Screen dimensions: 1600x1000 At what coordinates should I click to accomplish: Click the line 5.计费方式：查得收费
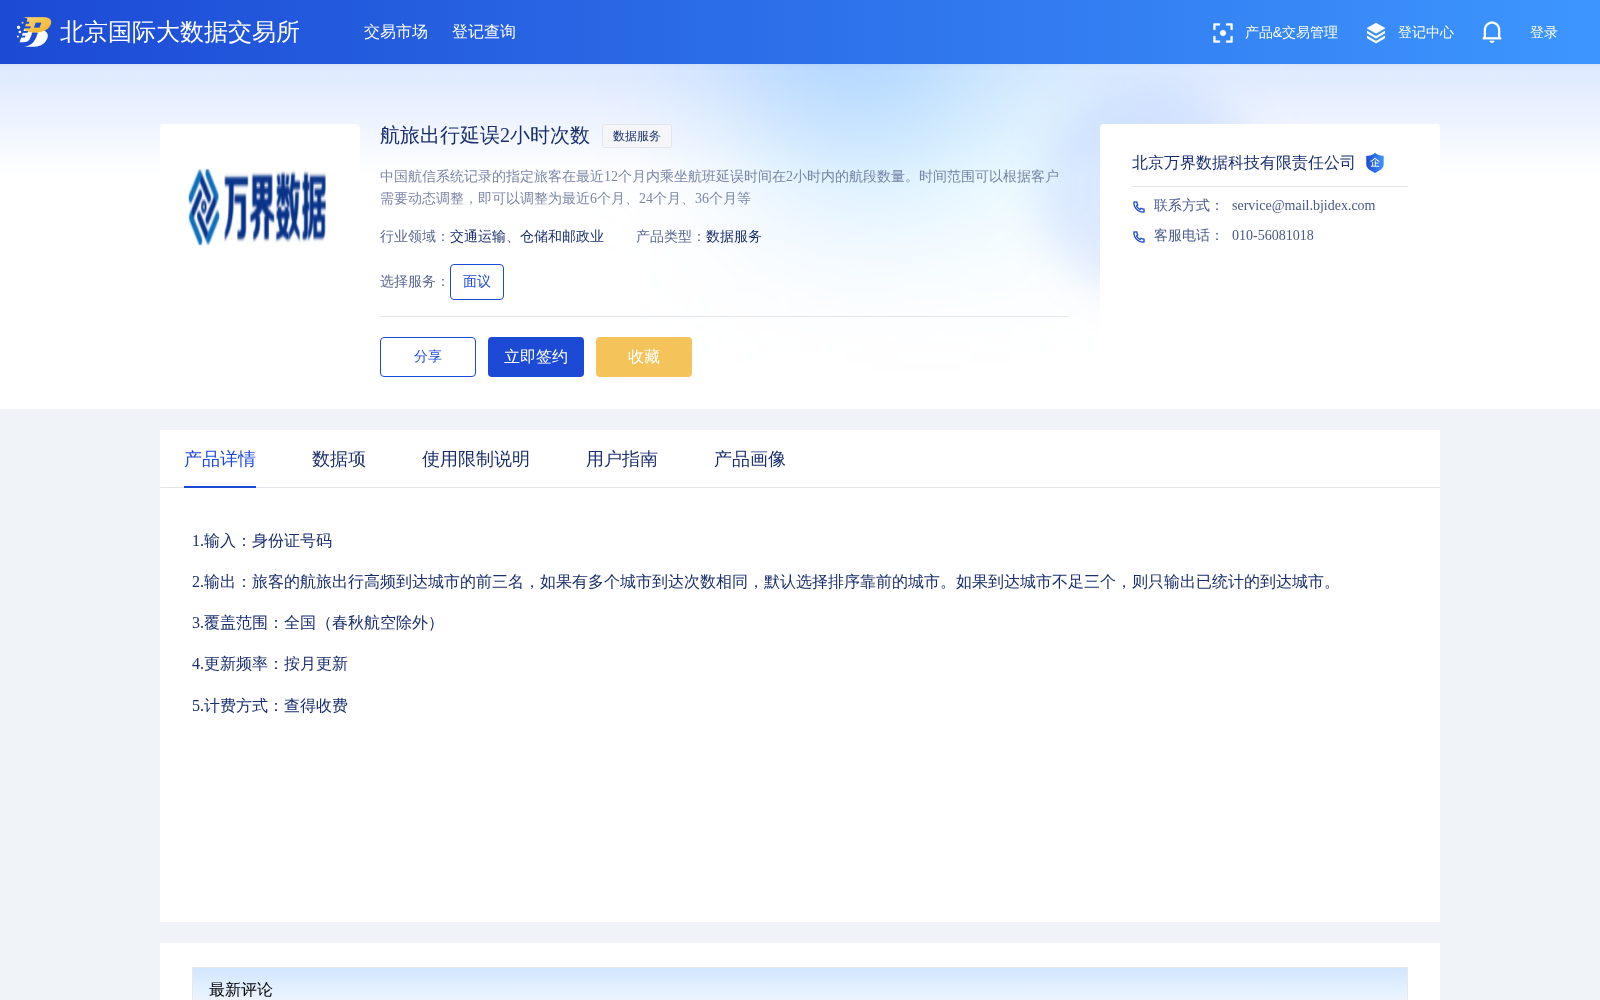pyautogui.click(x=270, y=706)
